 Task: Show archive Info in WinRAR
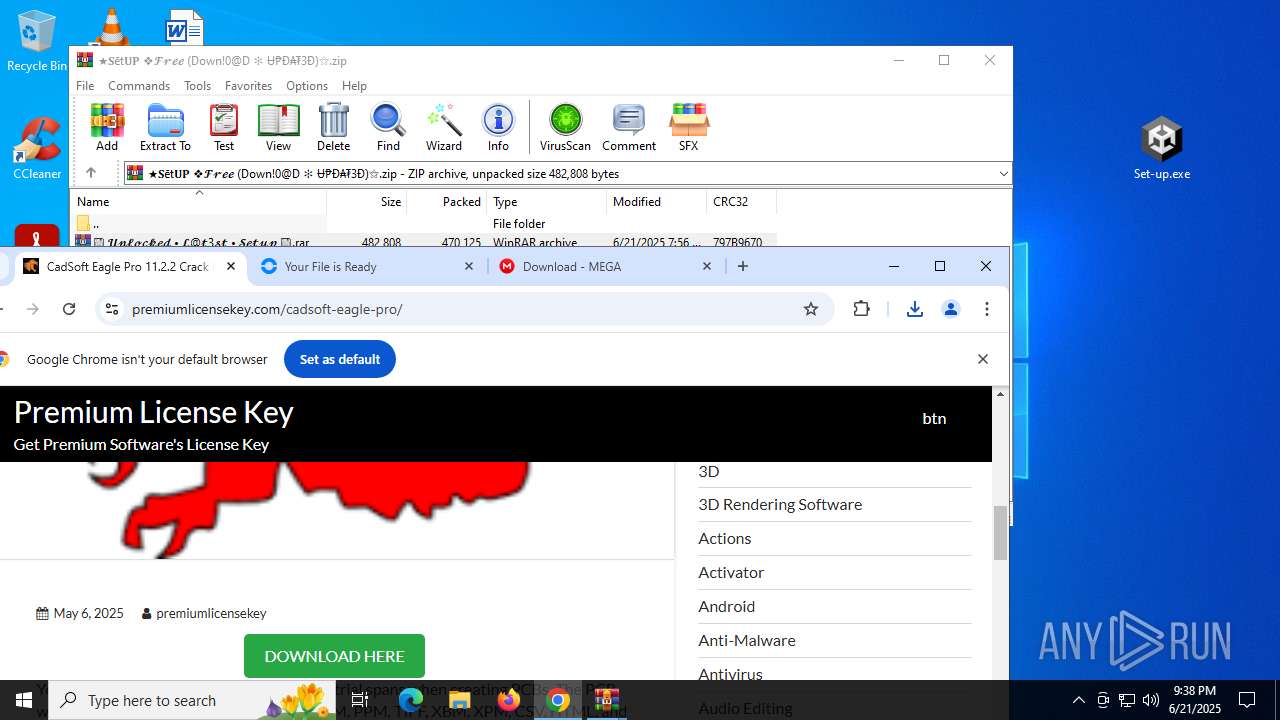coord(498,127)
